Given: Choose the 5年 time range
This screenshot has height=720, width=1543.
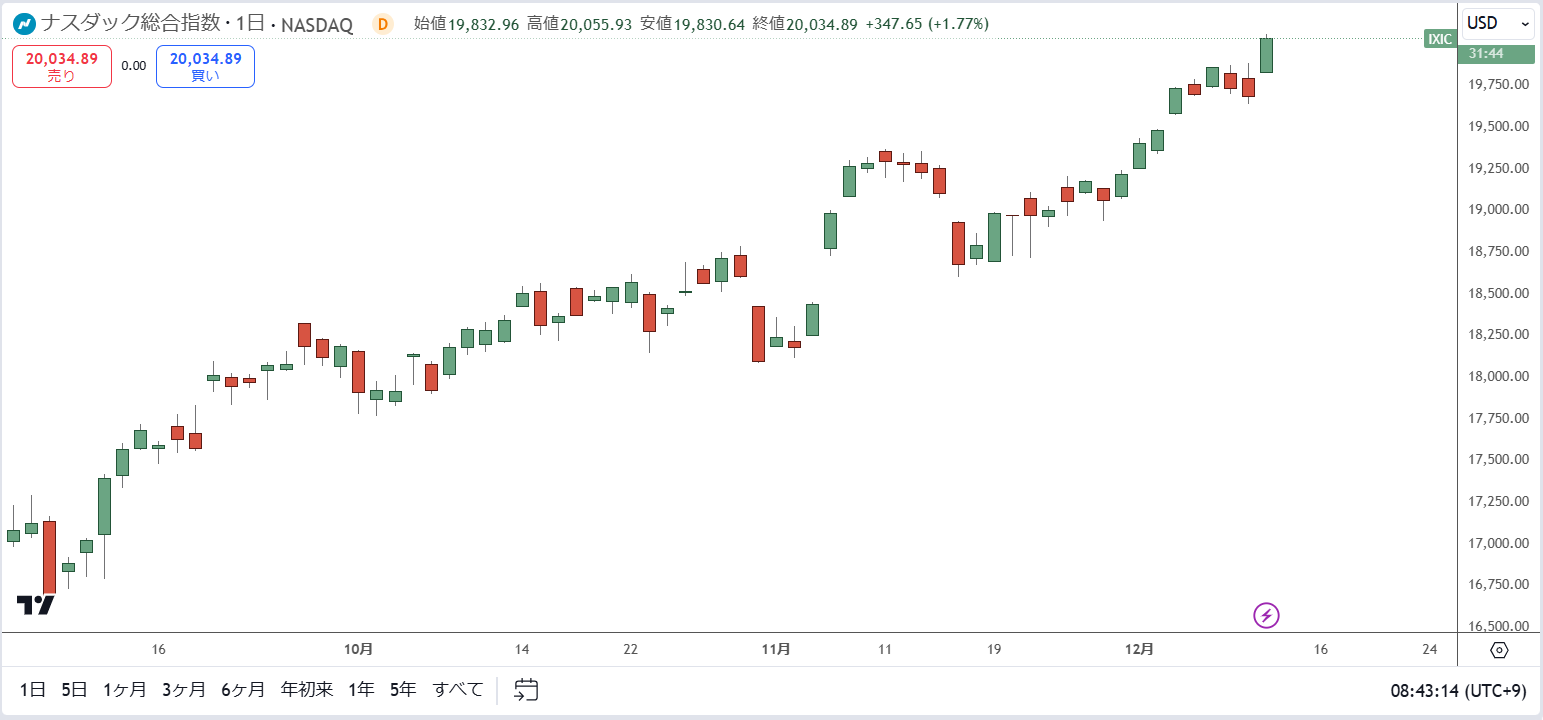Looking at the screenshot, I should pyautogui.click(x=402, y=689).
